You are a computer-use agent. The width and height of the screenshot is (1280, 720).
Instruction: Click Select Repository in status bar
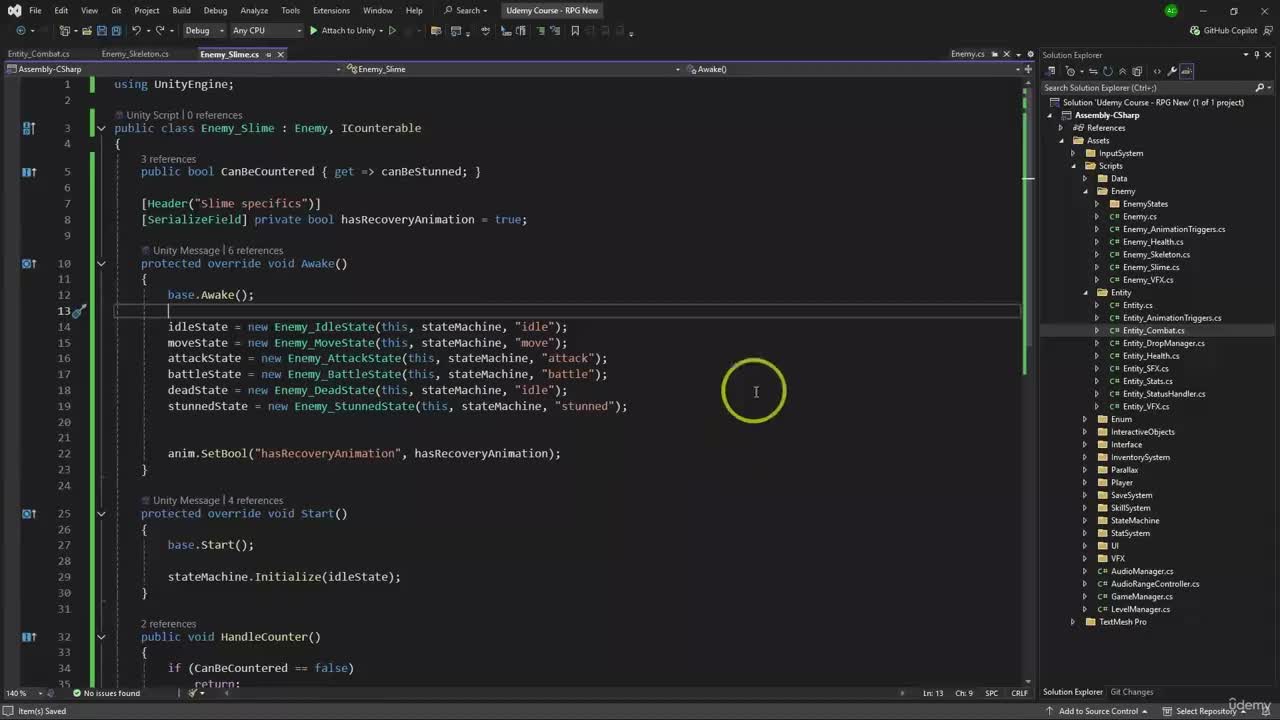tap(1206, 711)
